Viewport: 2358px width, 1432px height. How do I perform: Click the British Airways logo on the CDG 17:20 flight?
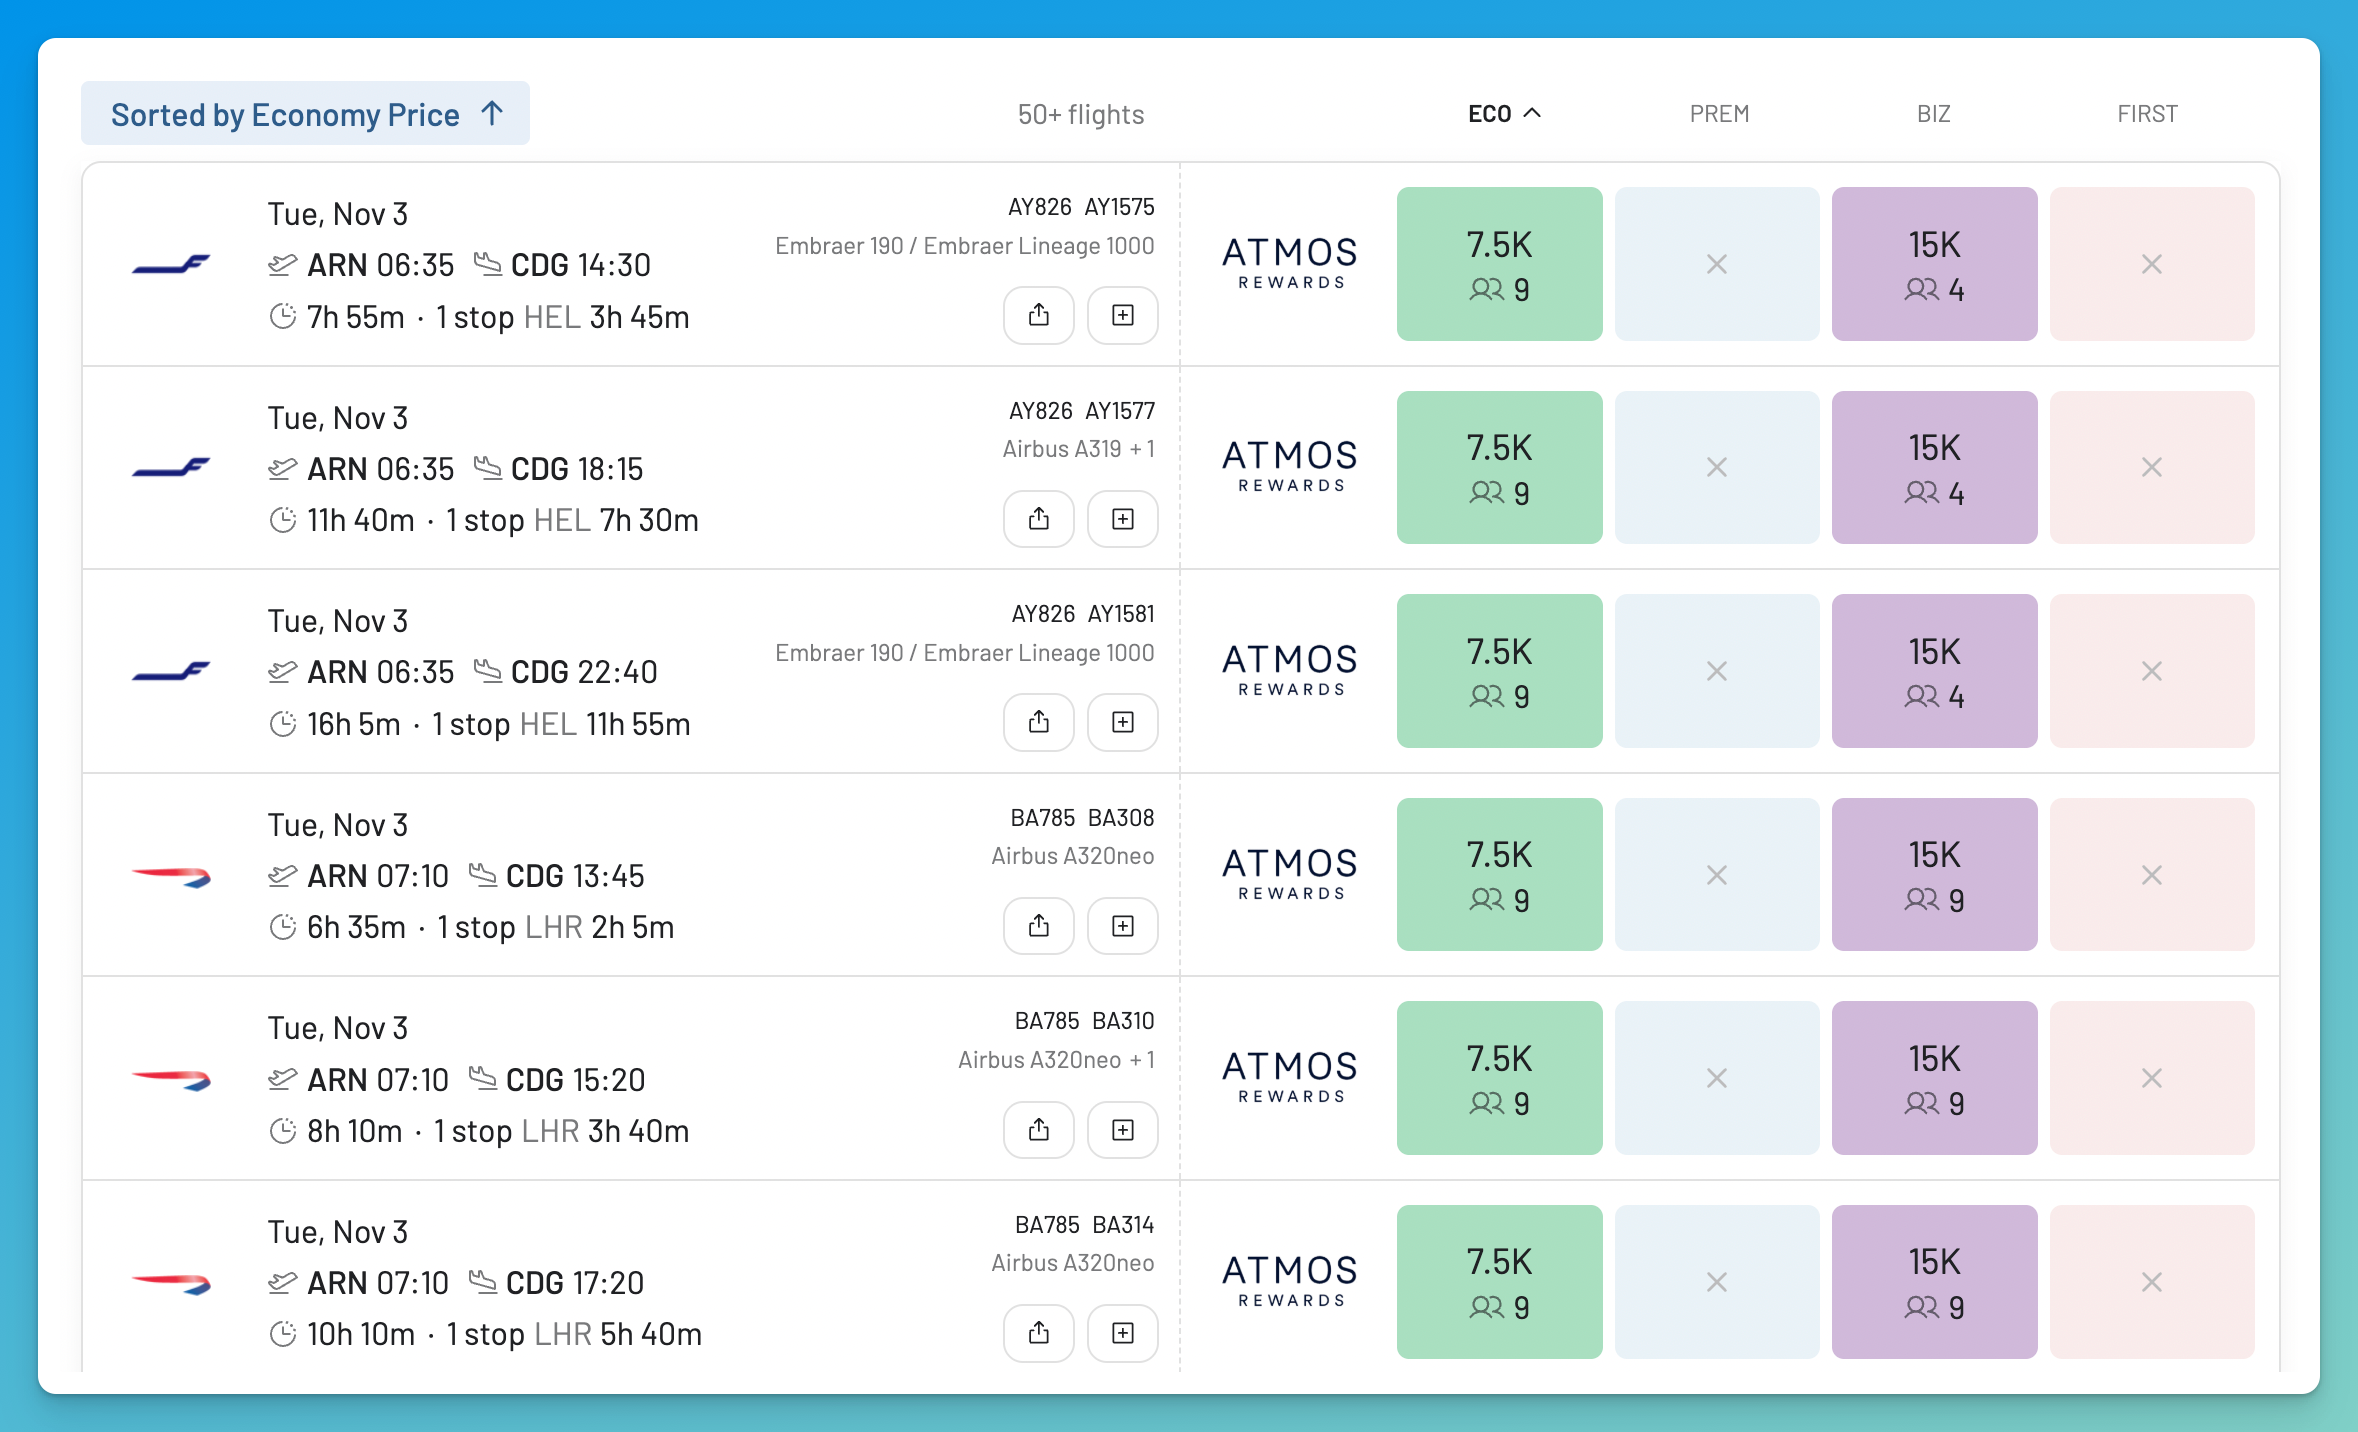(x=171, y=1284)
